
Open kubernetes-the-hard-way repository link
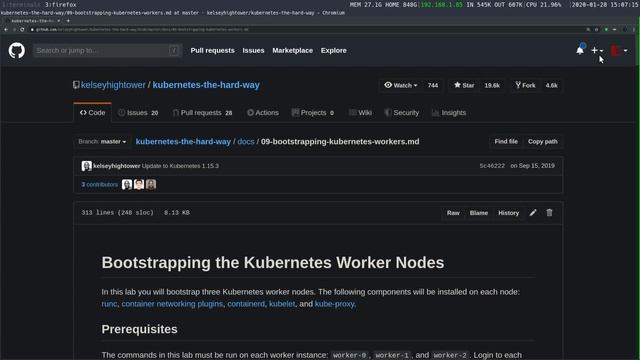pos(206,85)
